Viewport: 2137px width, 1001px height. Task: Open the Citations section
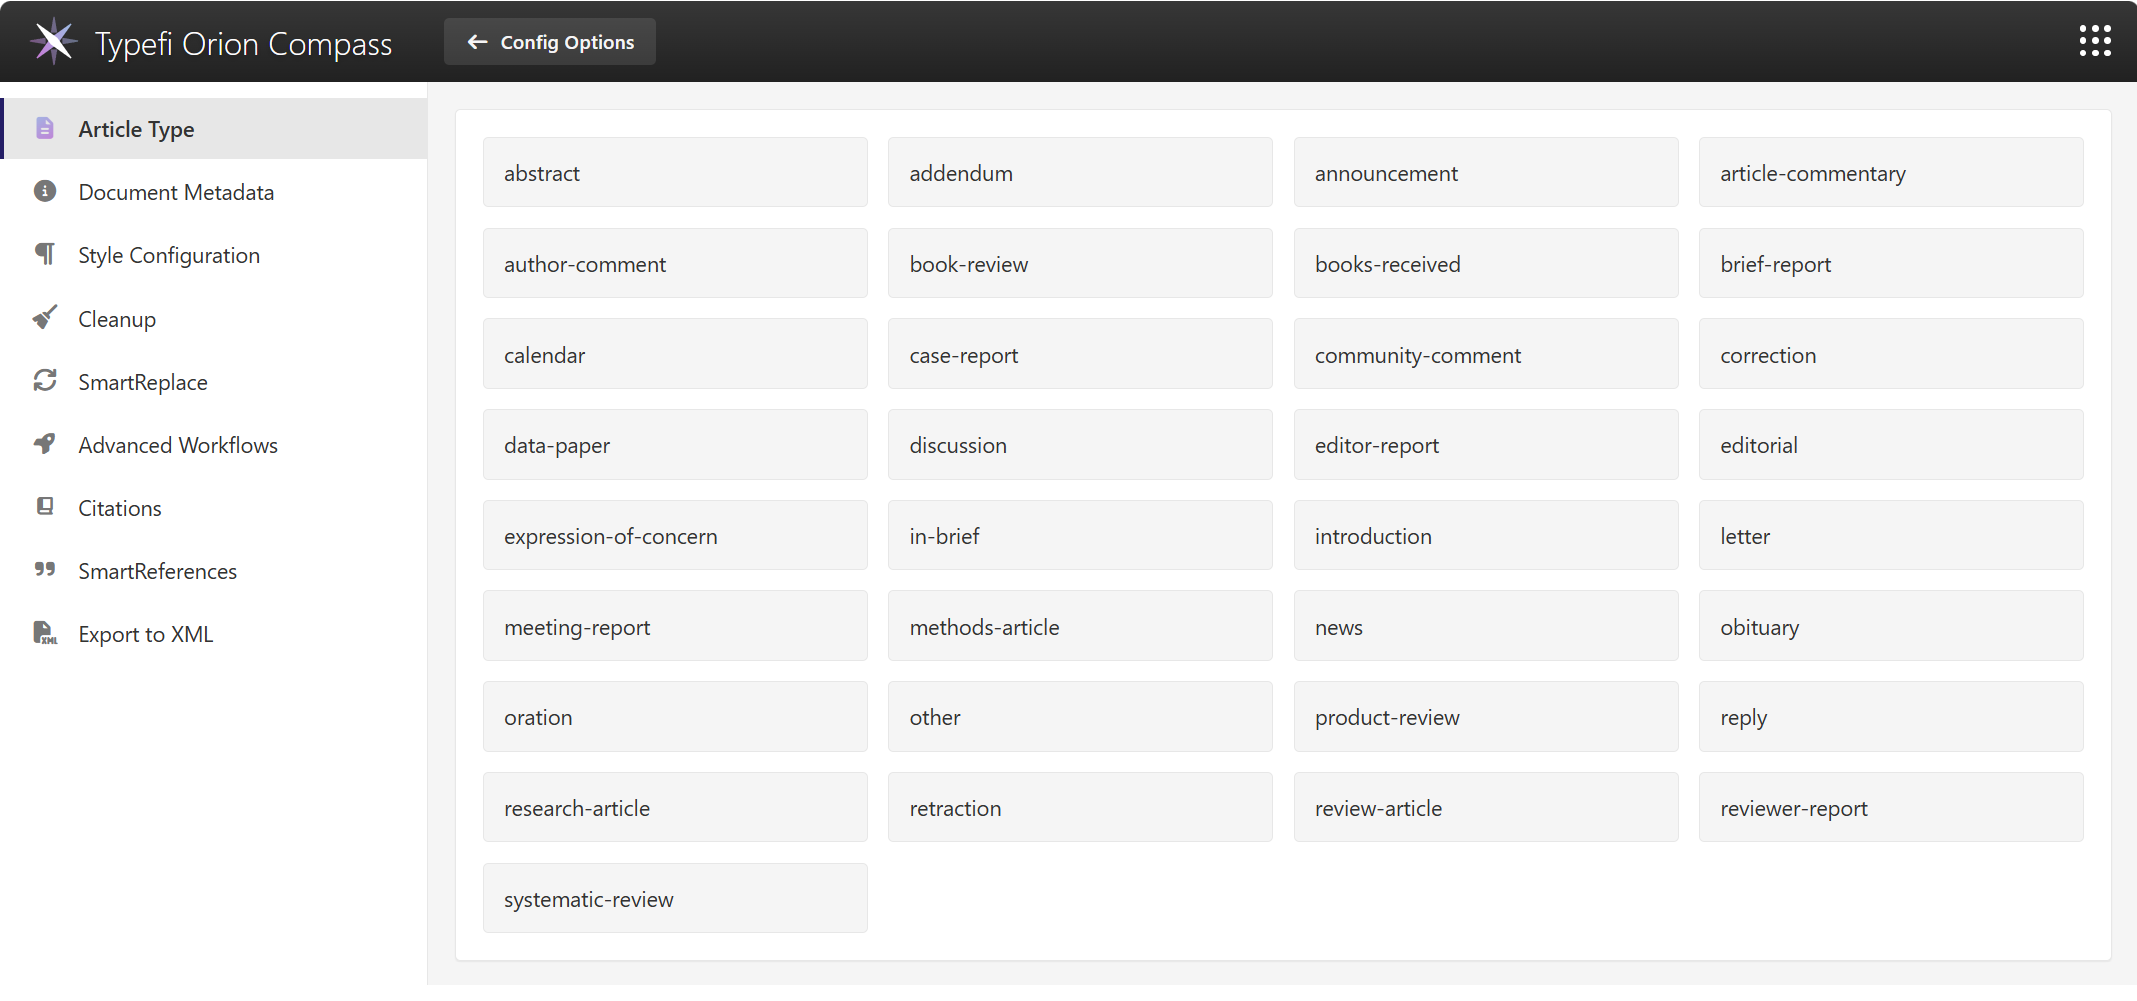coord(119,507)
